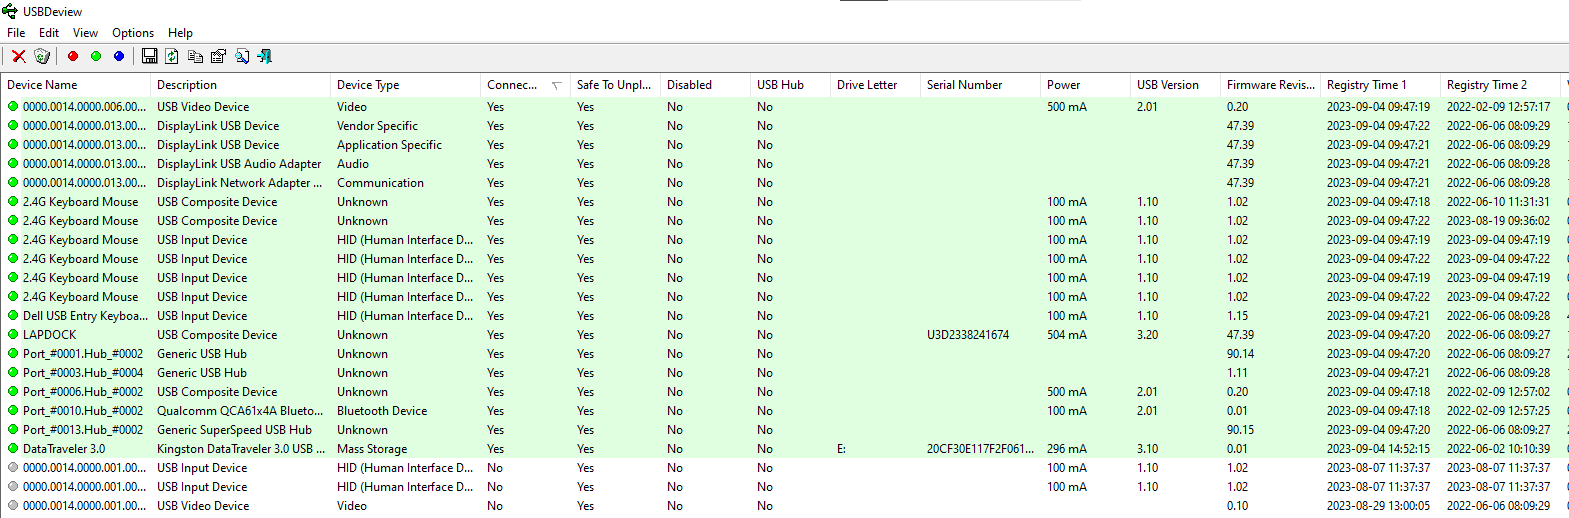
Task: Open the File menu
Action: point(16,33)
